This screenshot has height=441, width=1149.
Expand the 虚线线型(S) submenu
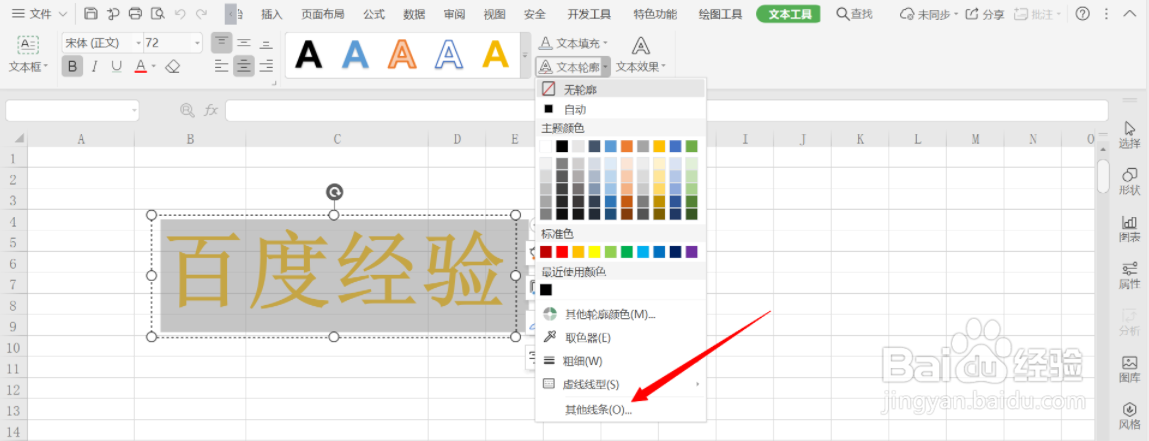pyautogui.click(x=621, y=384)
